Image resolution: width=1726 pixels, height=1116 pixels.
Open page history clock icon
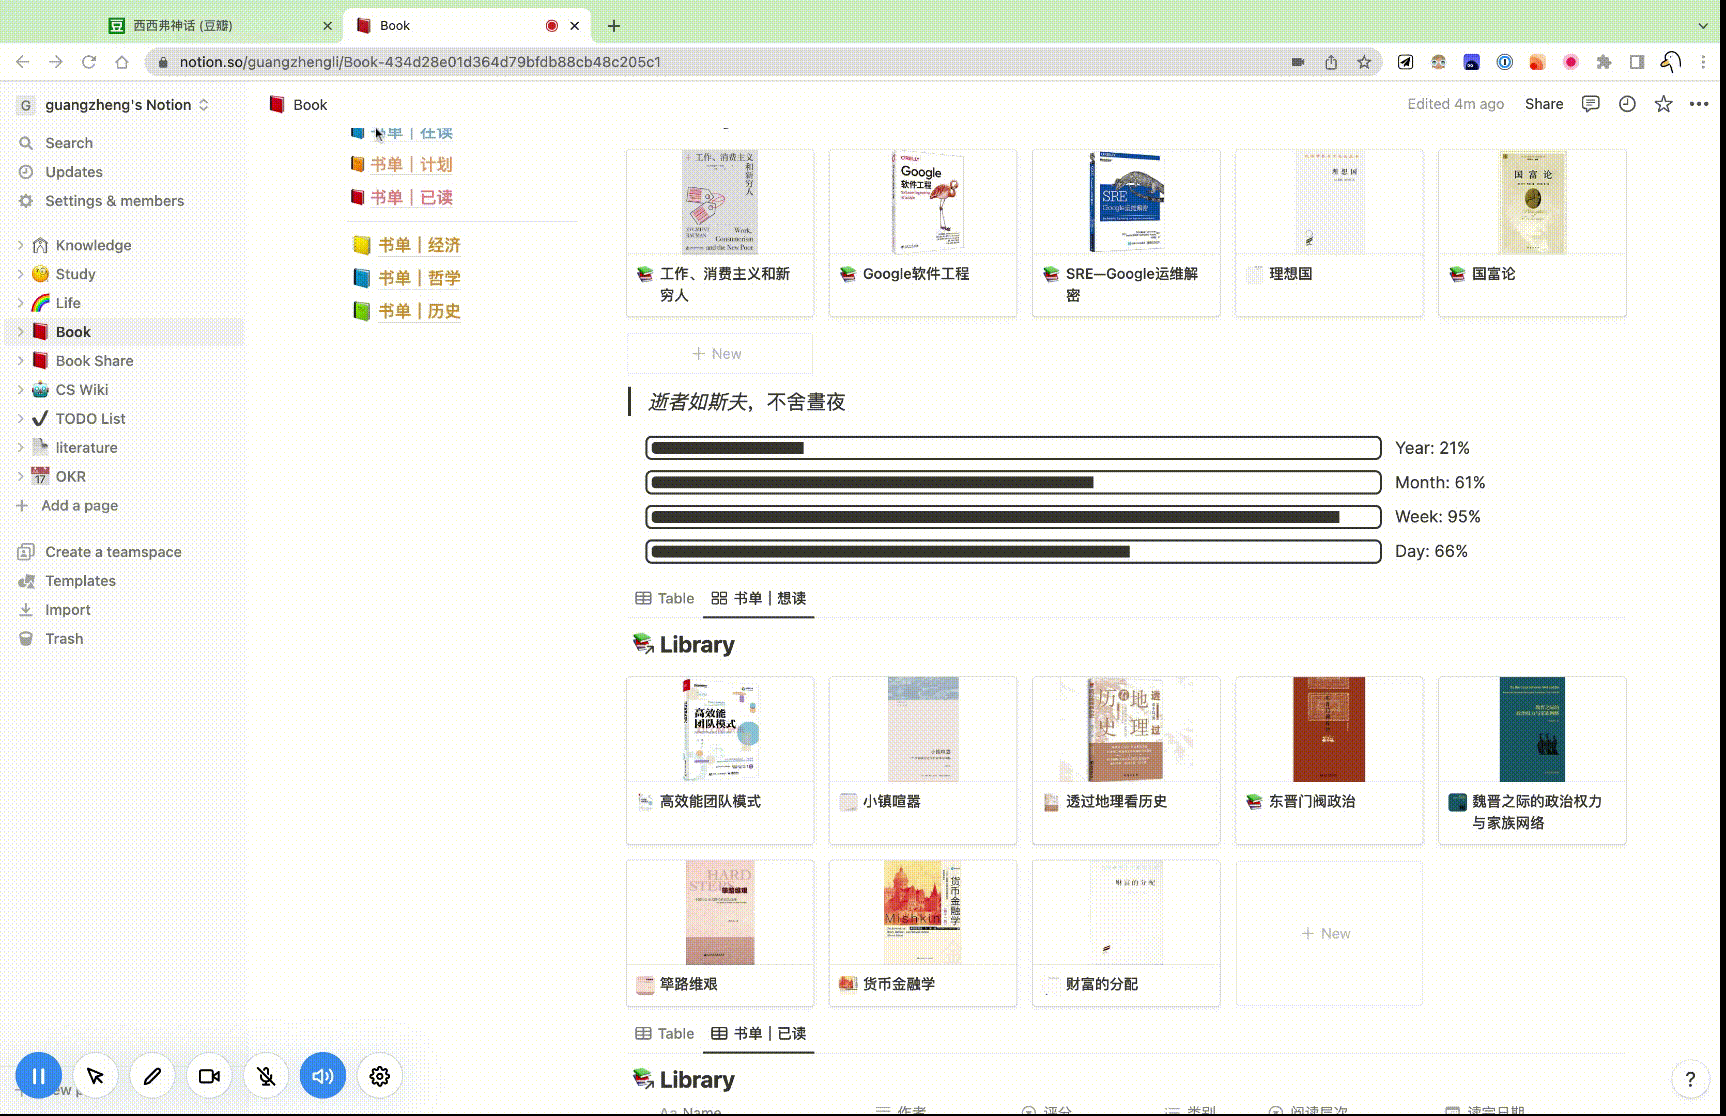click(x=1627, y=104)
